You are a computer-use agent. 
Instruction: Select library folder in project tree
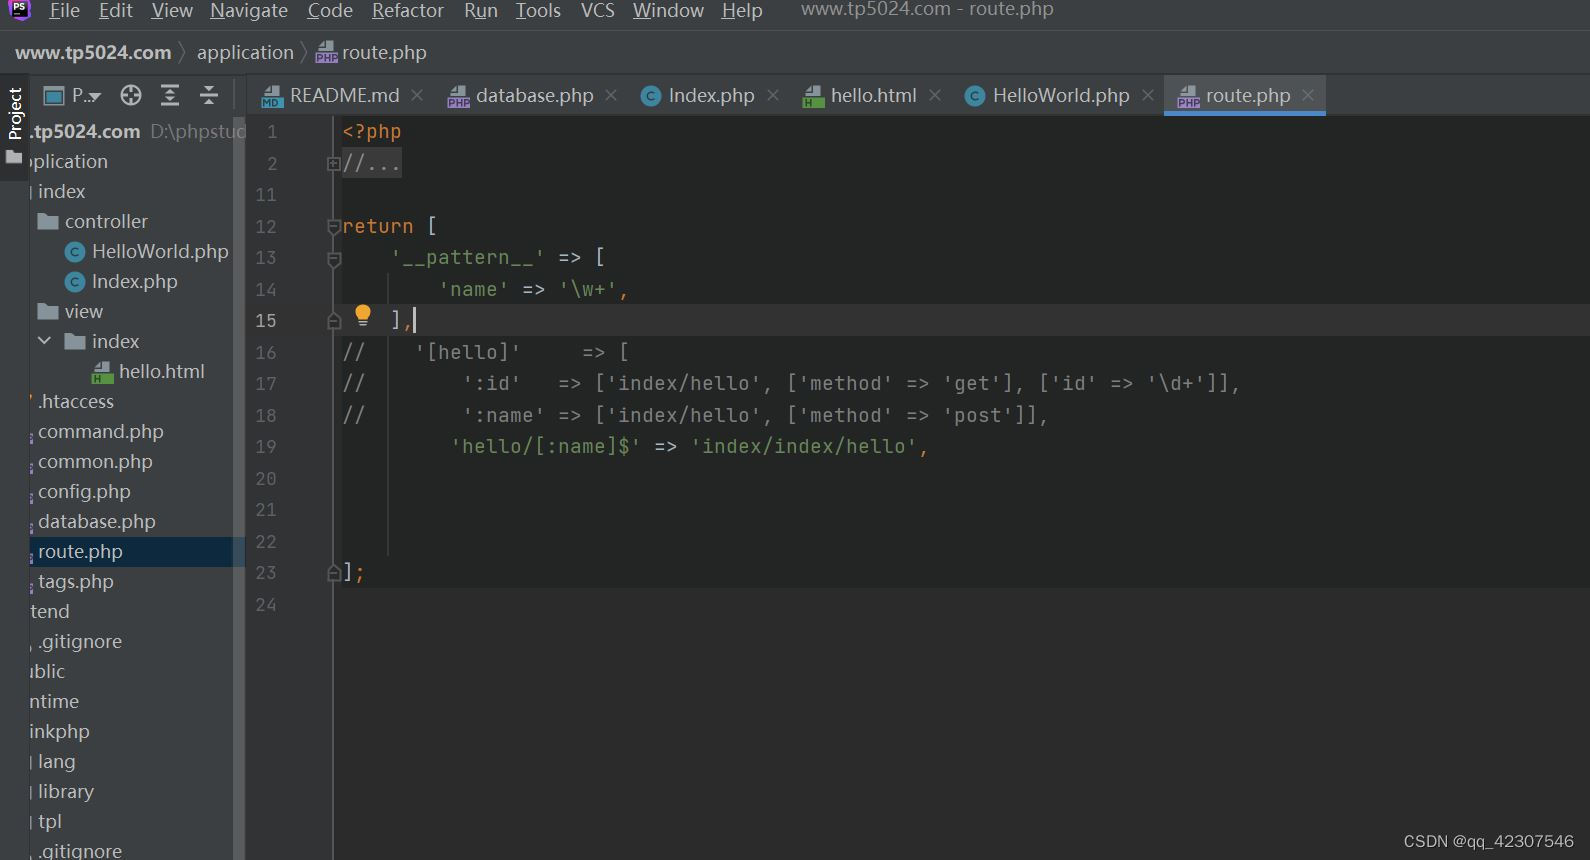(x=65, y=791)
